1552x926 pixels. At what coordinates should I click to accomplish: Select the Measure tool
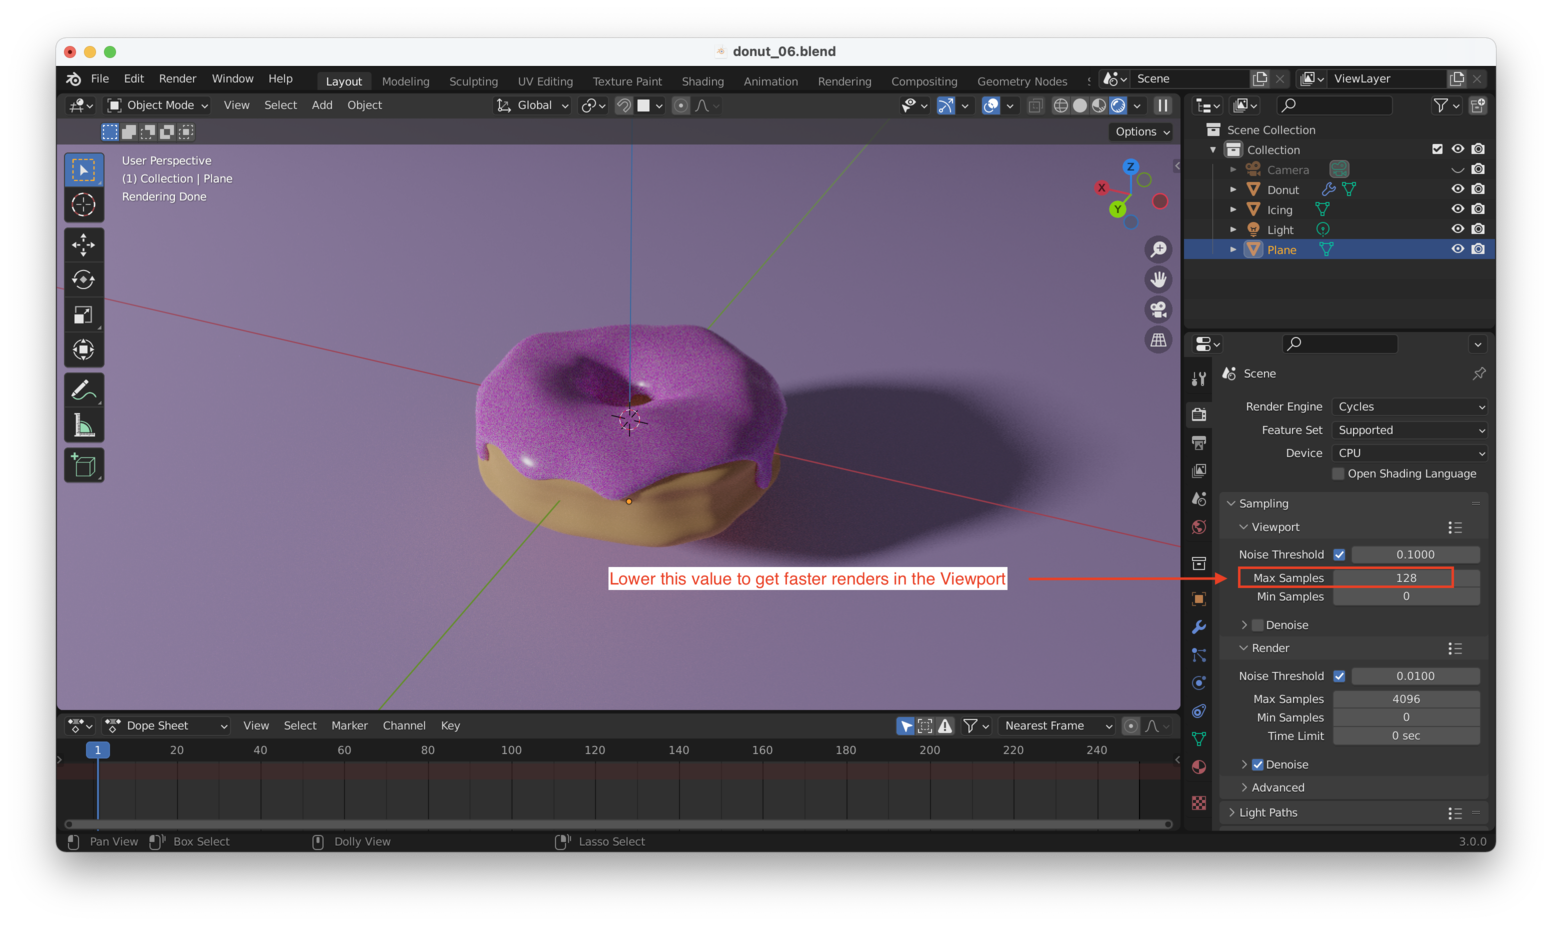tap(84, 422)
